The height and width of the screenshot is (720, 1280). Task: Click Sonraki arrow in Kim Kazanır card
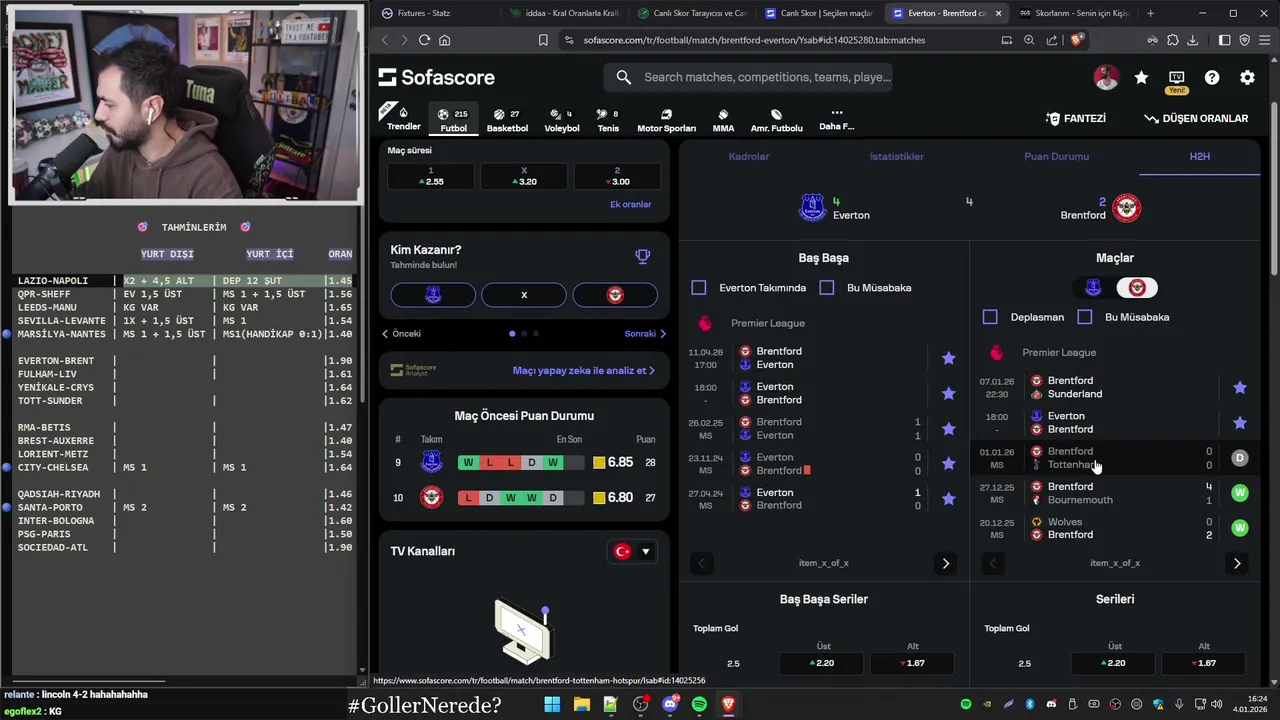pyautogui.click(x=645, y=334)
